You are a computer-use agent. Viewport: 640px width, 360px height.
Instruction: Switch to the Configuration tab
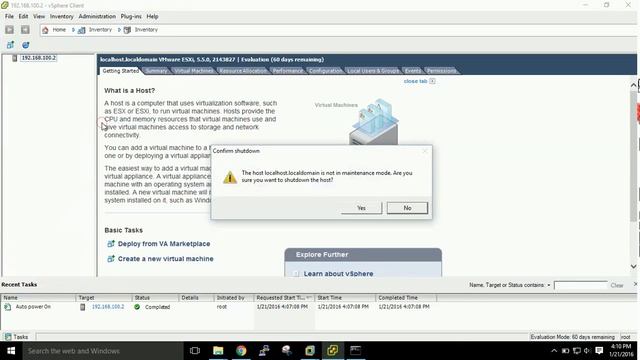tap(325, 71)
